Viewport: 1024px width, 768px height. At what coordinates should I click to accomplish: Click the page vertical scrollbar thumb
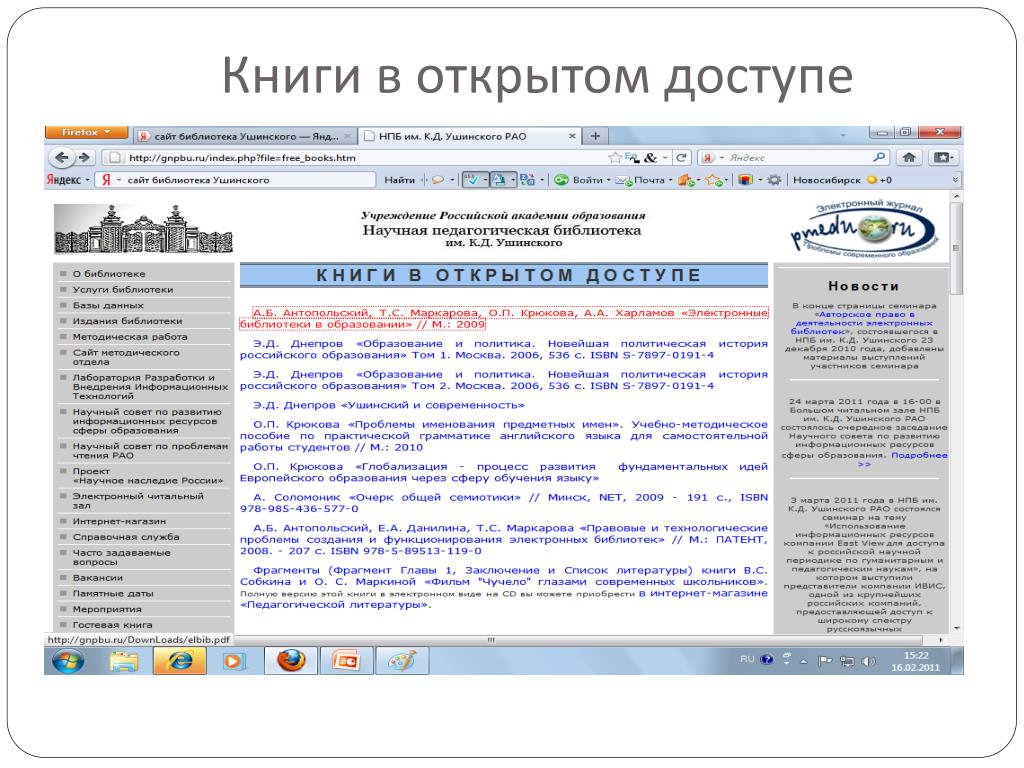click(x=956, y=248)
